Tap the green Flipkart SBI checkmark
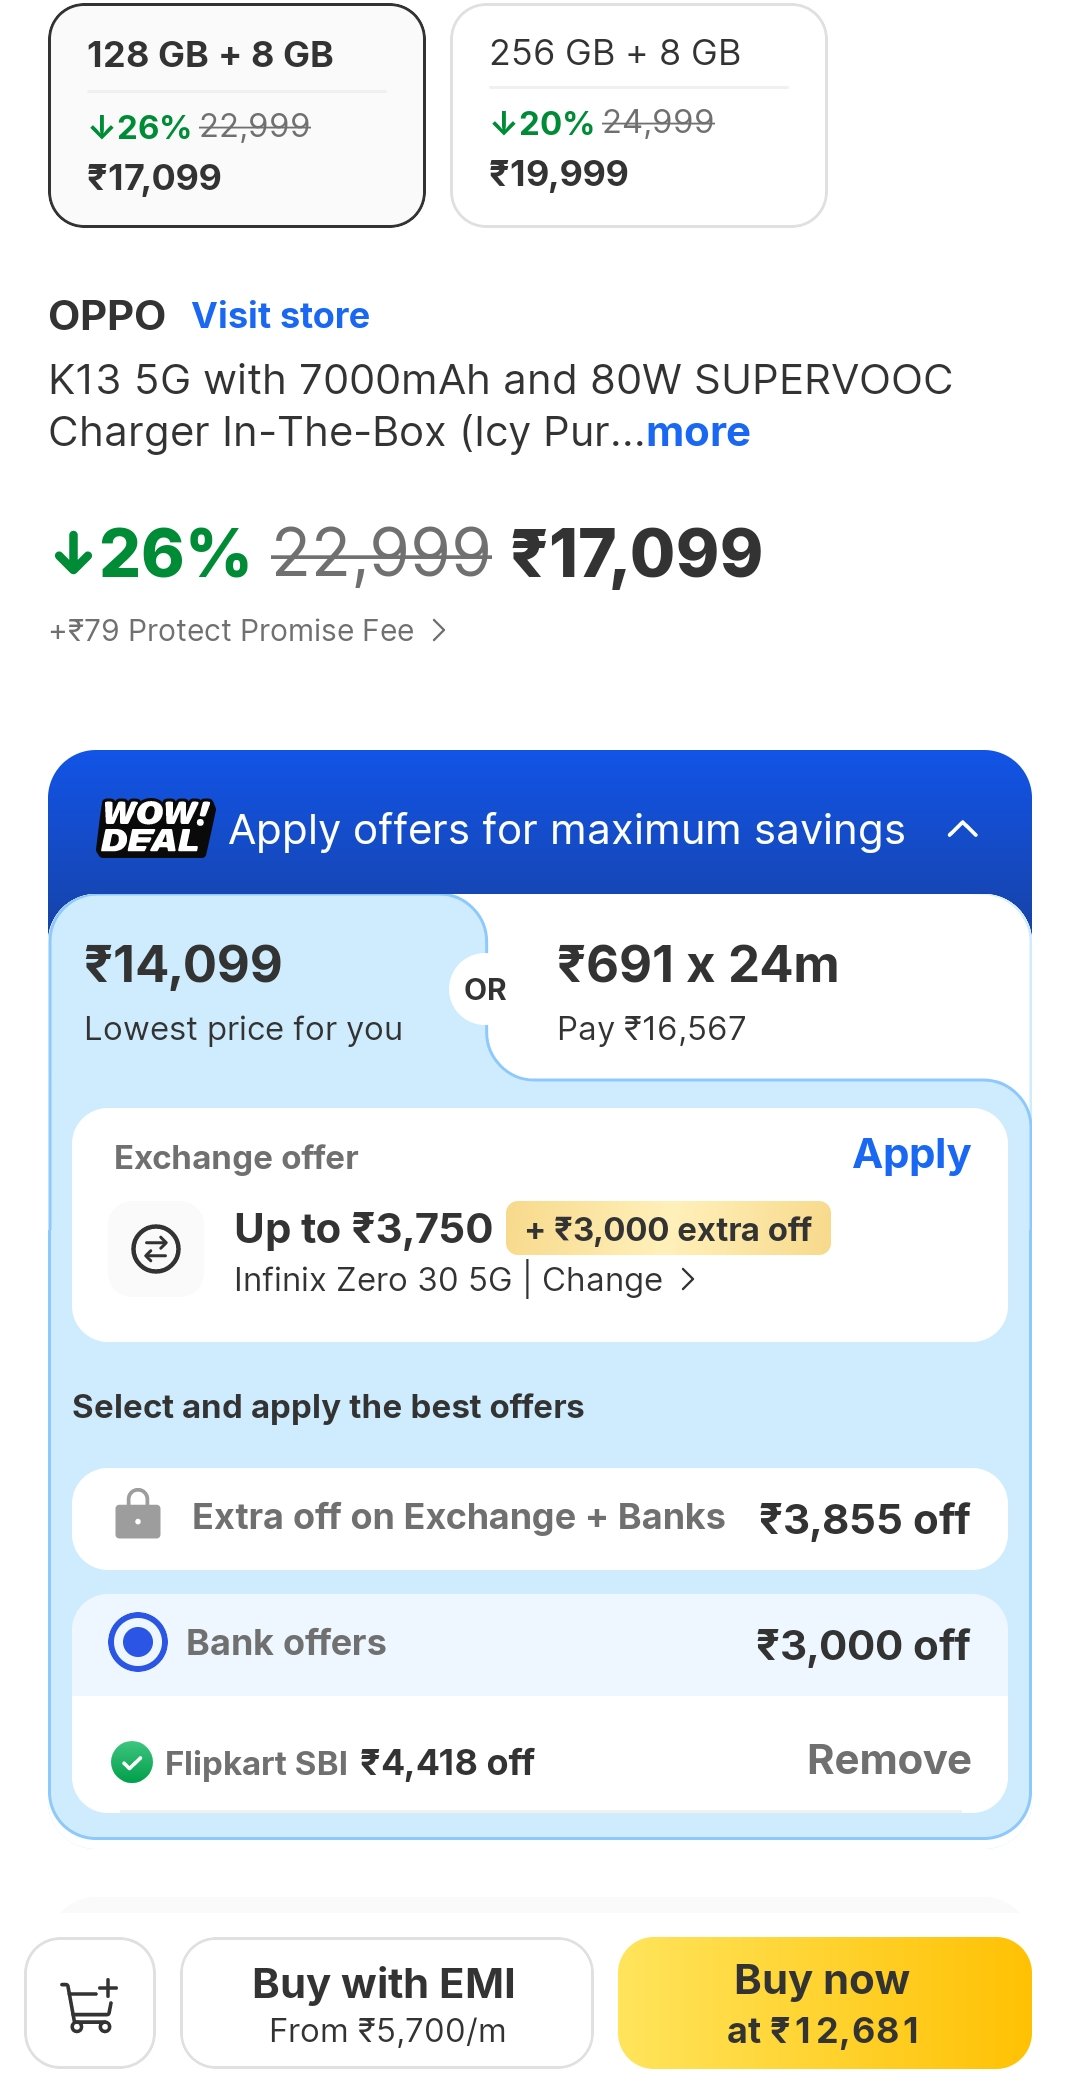 click(132, 1762)
